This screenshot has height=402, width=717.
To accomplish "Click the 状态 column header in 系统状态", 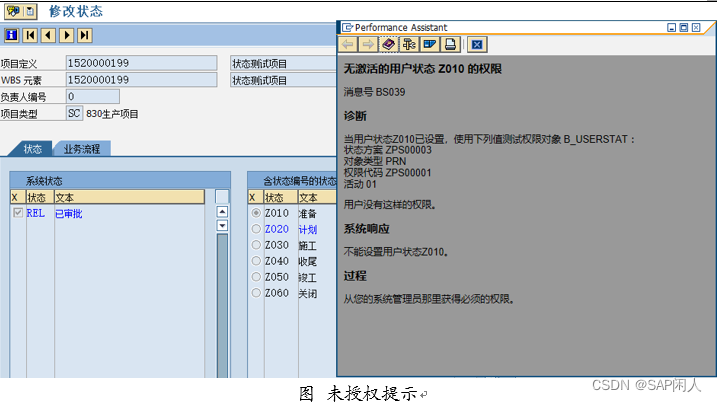I will coord(40,198).
